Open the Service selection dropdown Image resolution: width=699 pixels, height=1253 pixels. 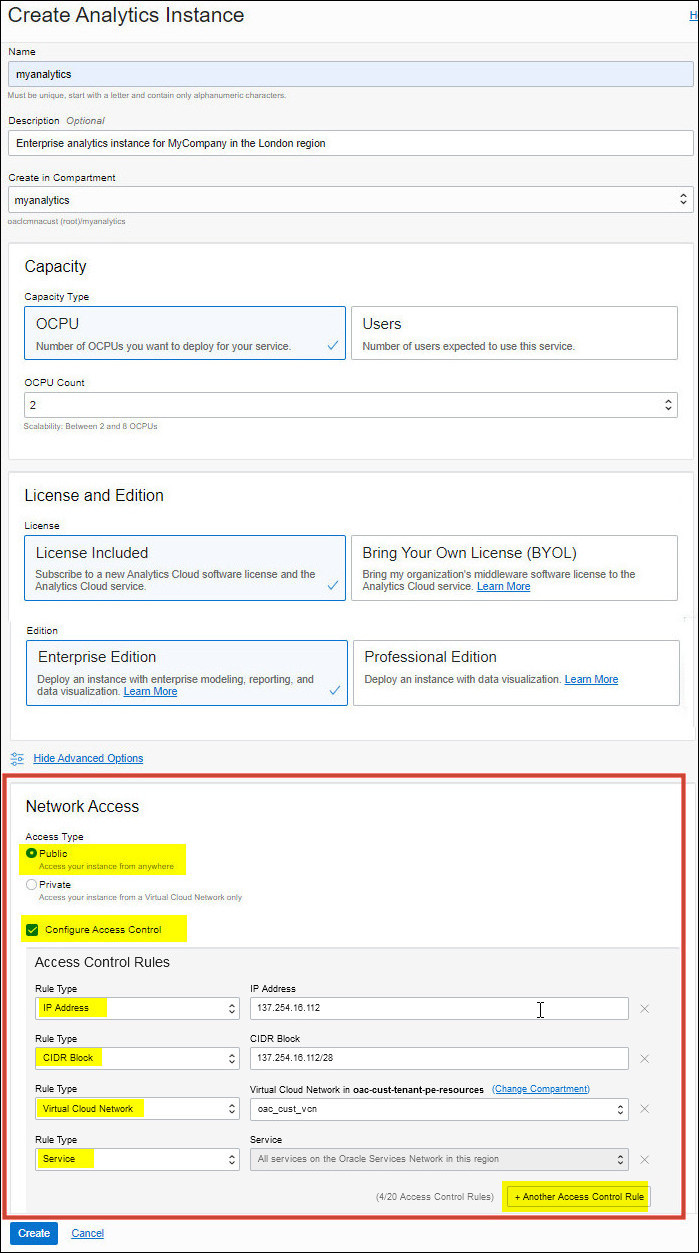point(439,1160)
